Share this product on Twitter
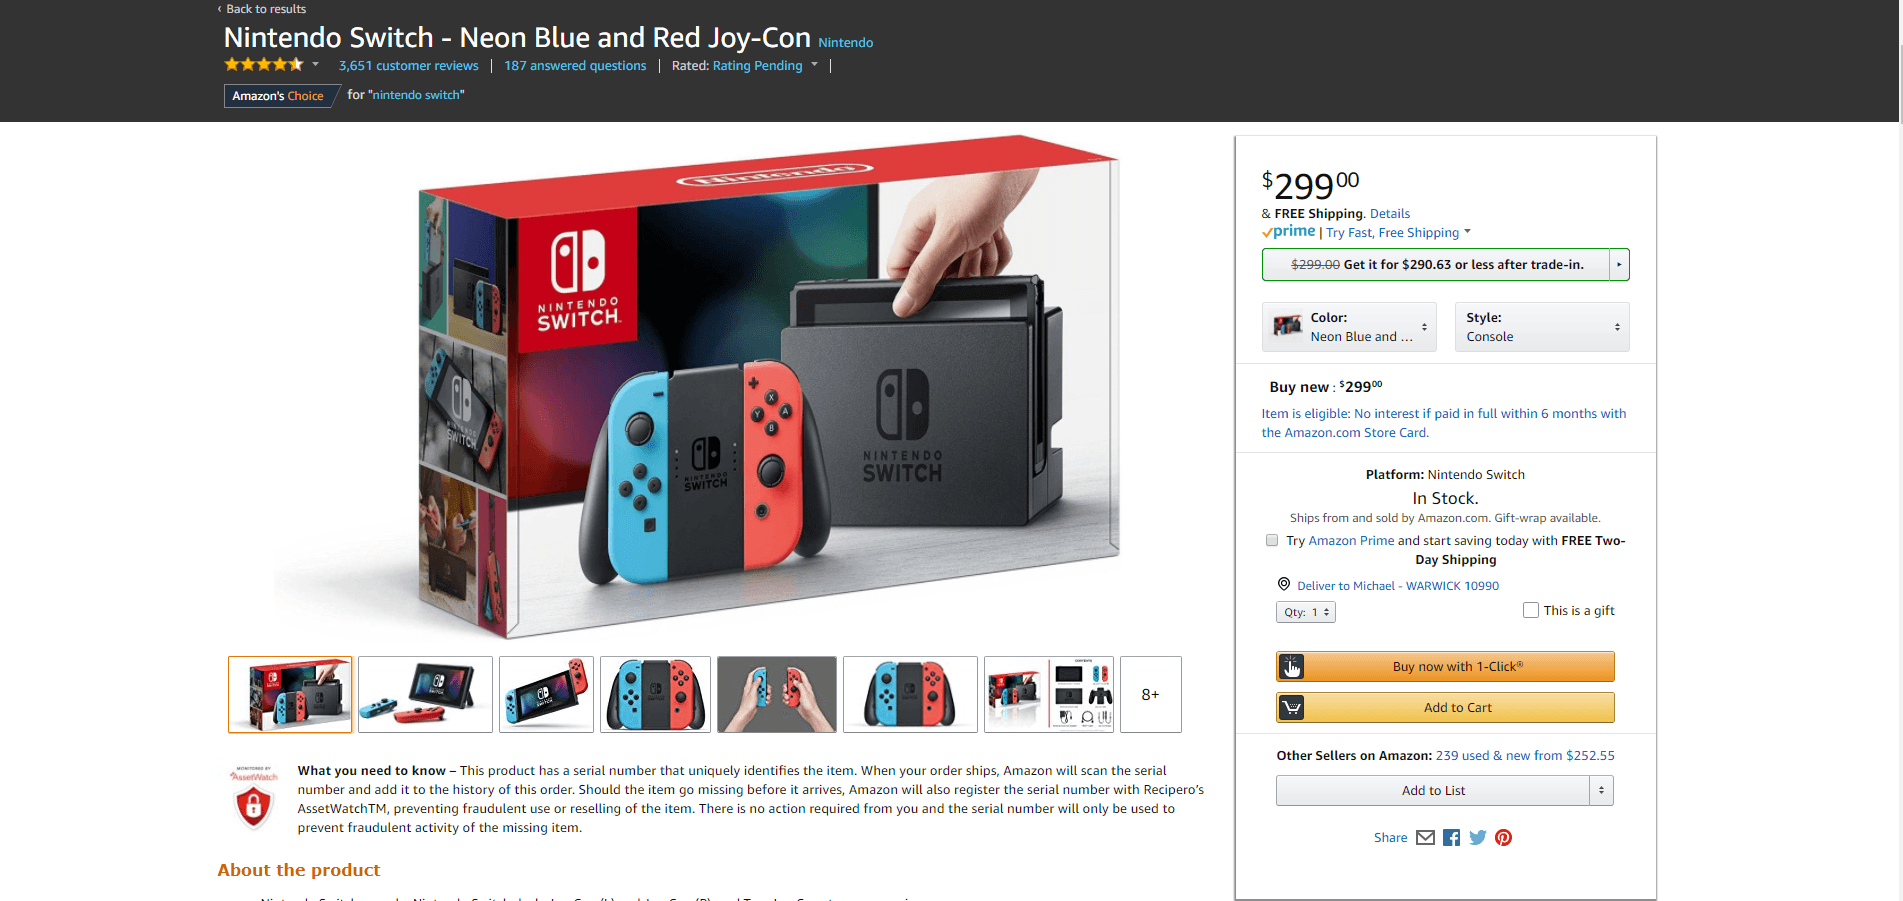 click(1477, 838)
